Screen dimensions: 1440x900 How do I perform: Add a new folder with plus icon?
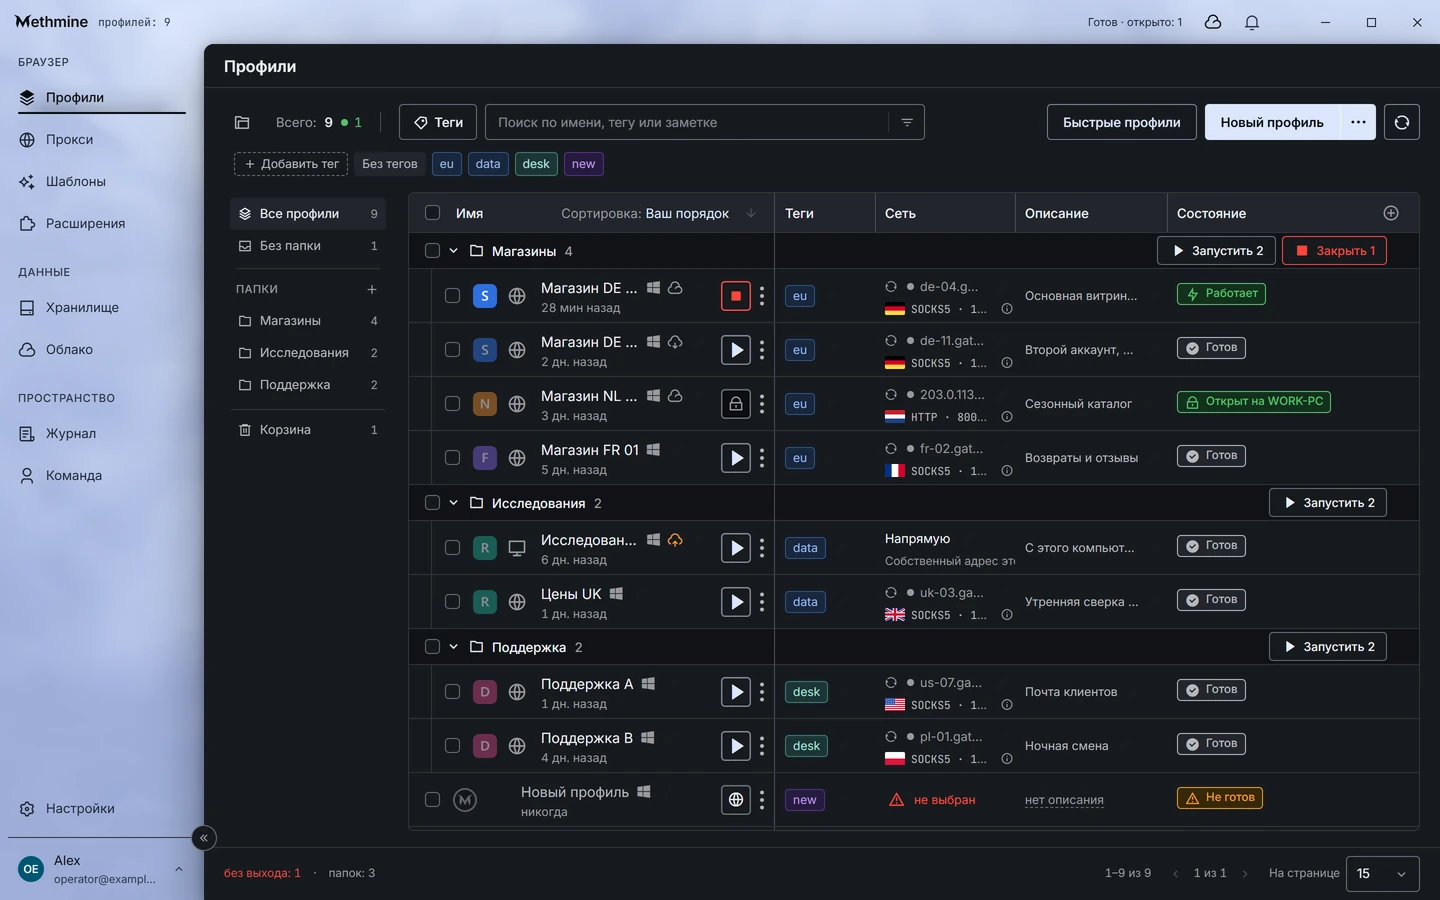[372, 289]
